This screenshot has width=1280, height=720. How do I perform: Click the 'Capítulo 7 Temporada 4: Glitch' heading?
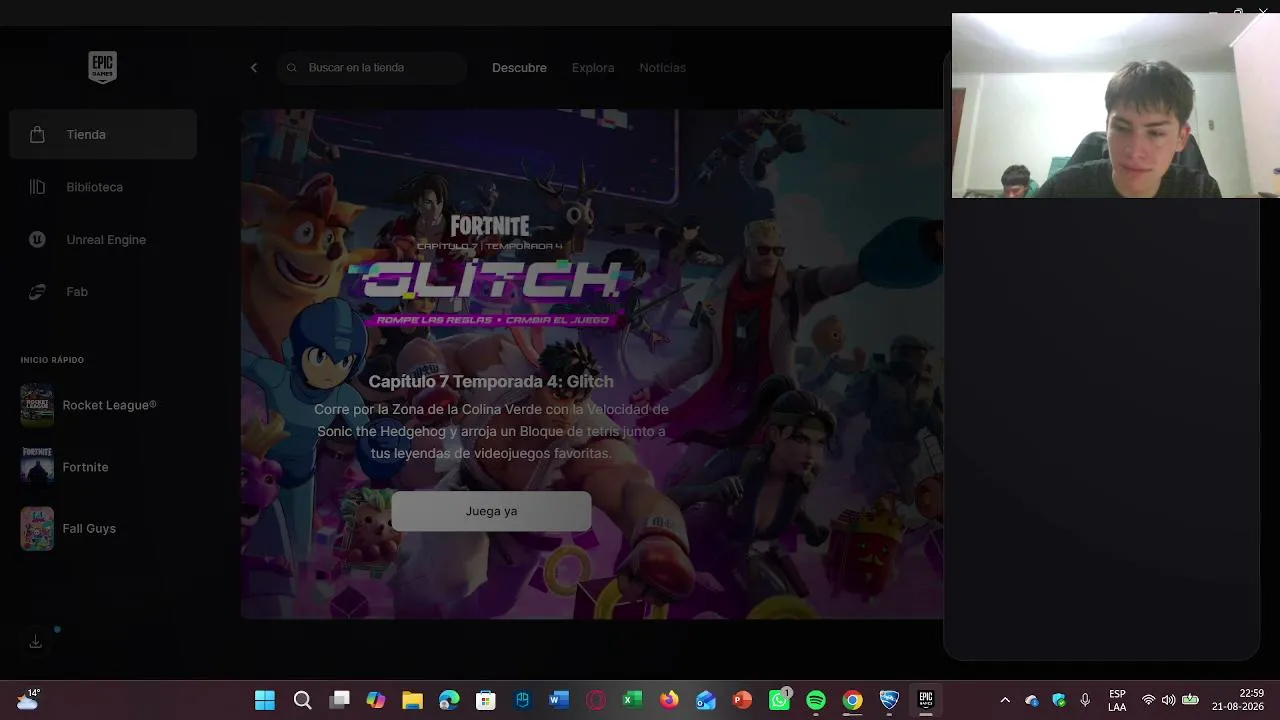(491, 381)
